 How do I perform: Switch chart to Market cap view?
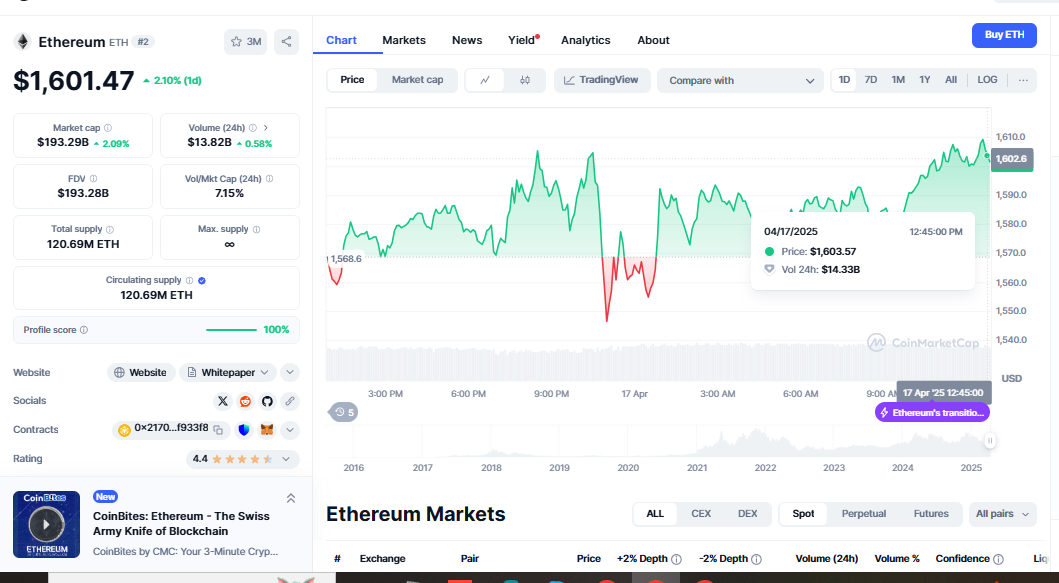click(x=417, y=80)
